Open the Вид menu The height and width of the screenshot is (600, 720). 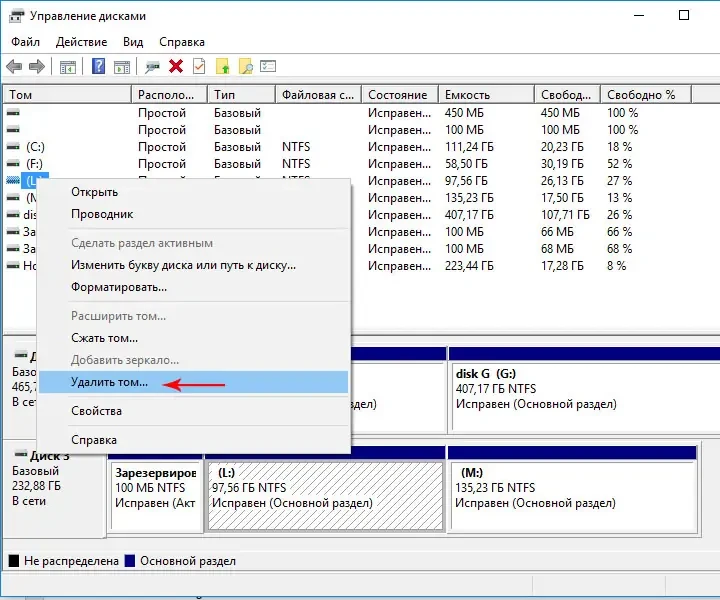(133, 42)
